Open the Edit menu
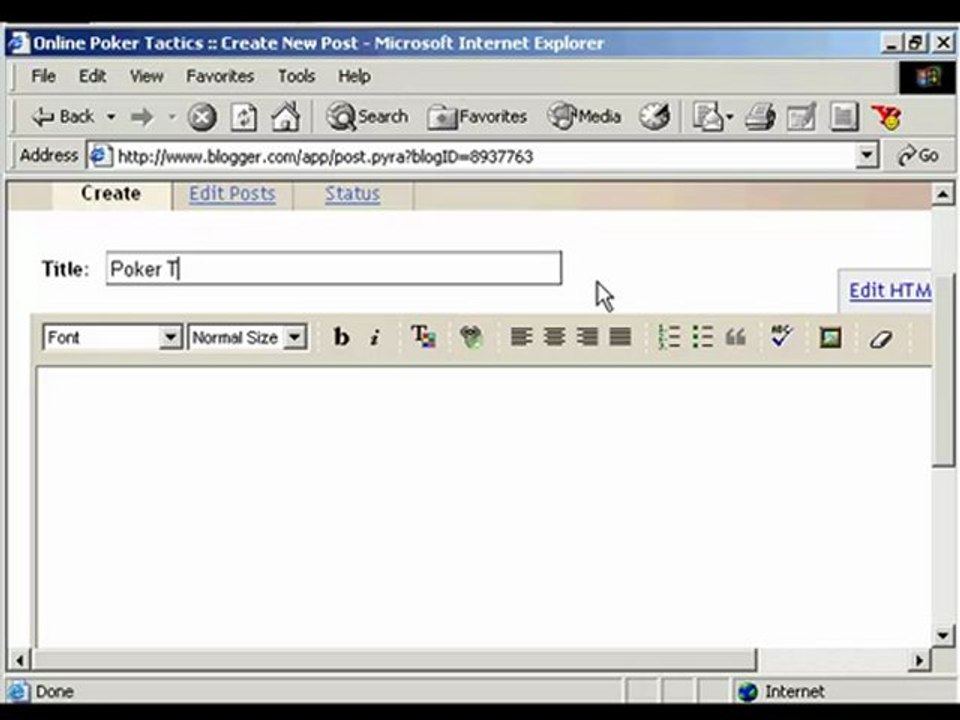The height and width of the screenshot is (720, 960). (92, 76)
